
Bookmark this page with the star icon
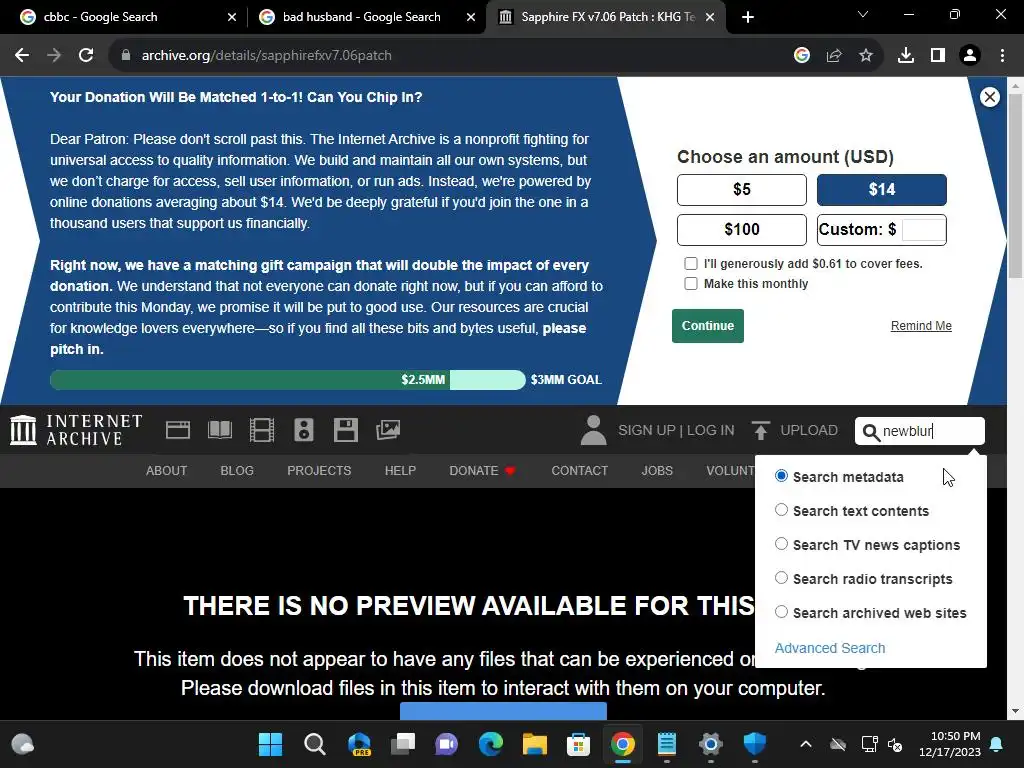[866, 56]
